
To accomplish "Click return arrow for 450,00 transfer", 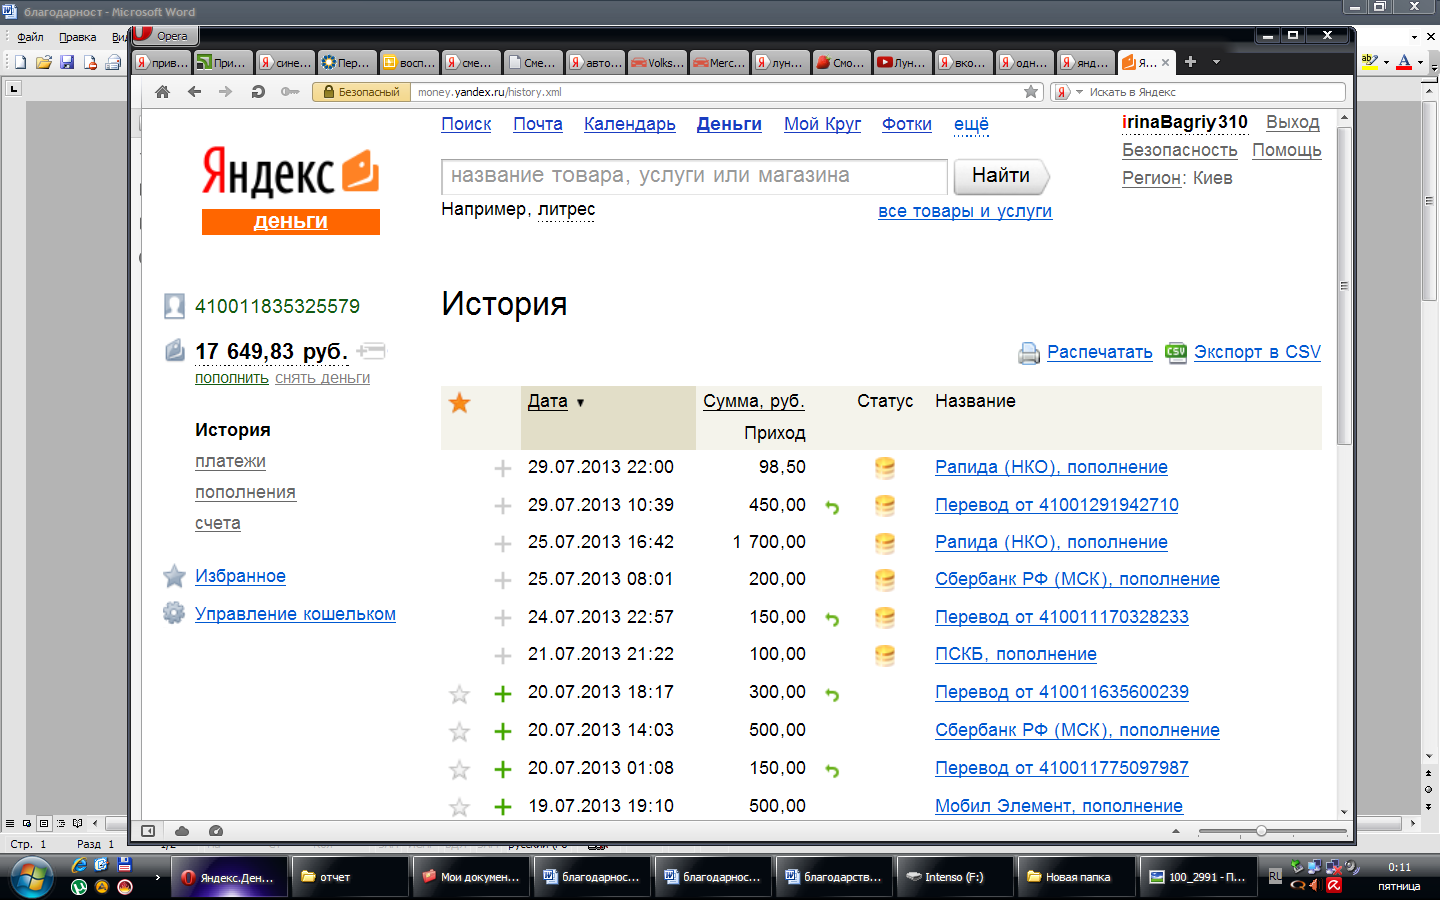I will click(x=832, y=507).
